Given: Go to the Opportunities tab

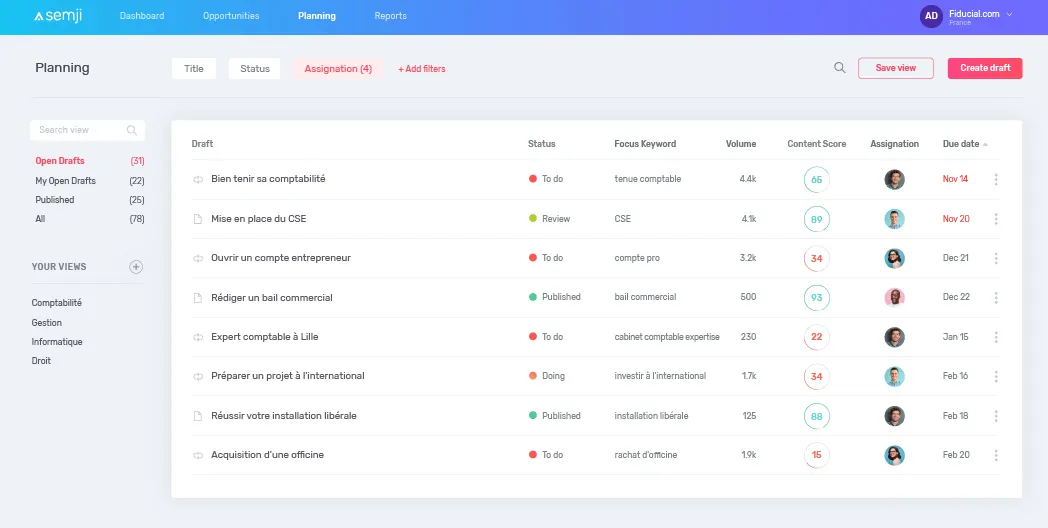Looking at the screenshot, I should (231, 16).
